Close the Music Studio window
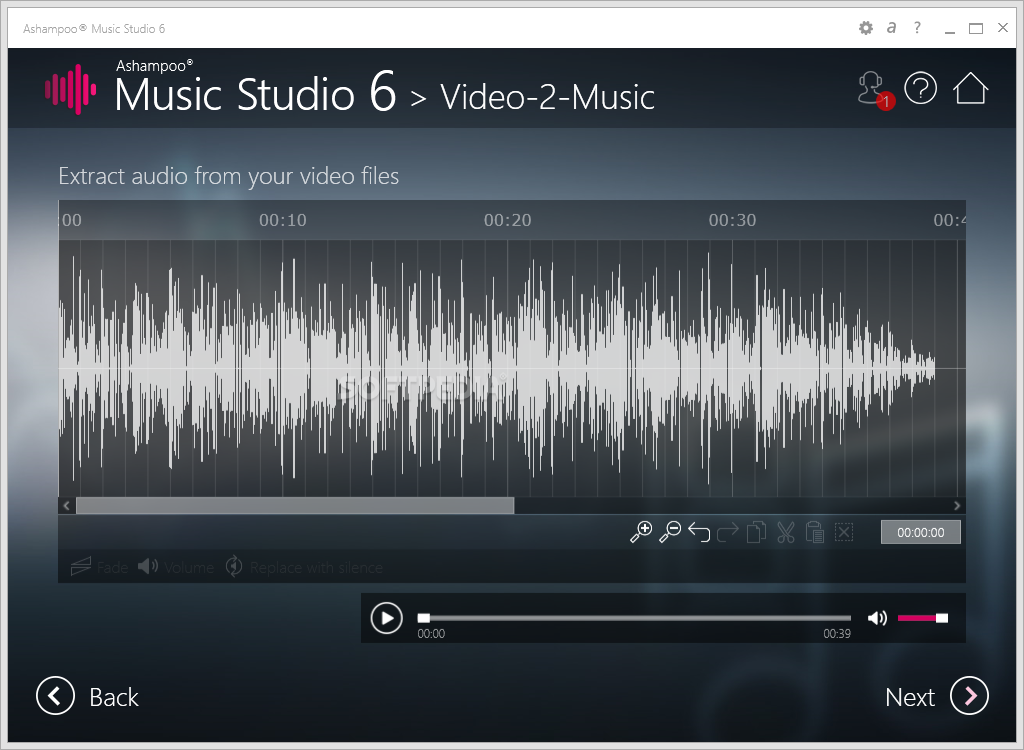Screen dimensions: 1024x750 click(x=1003, y=27)
